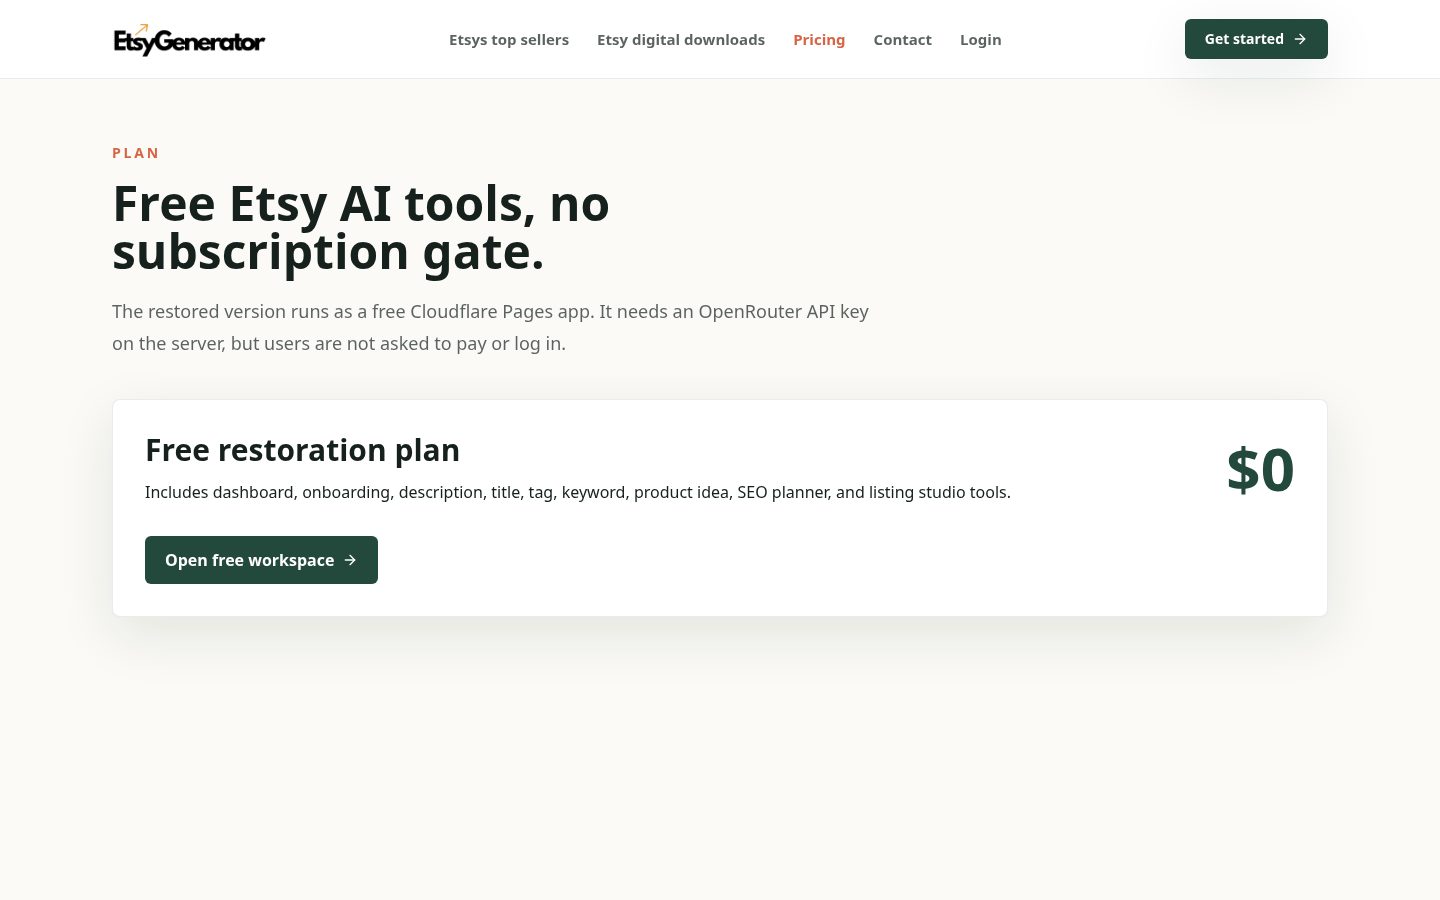Click the EtsyGenerator logo
This screenshot has width=1440, height=900.
[x=189, y=40]
